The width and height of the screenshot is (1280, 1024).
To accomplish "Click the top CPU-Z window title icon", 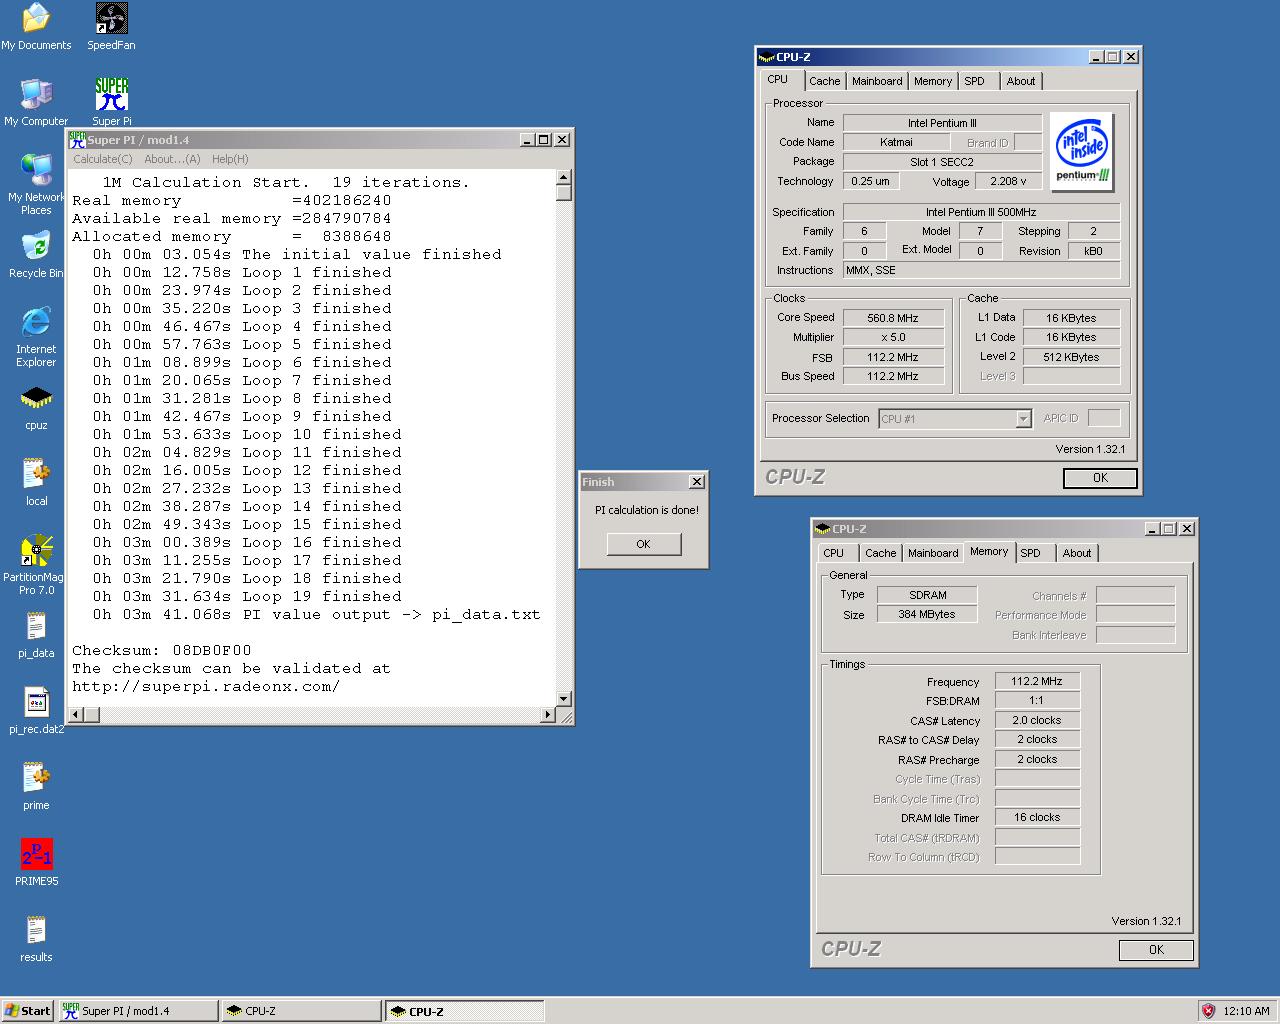I will coord(766,57).
